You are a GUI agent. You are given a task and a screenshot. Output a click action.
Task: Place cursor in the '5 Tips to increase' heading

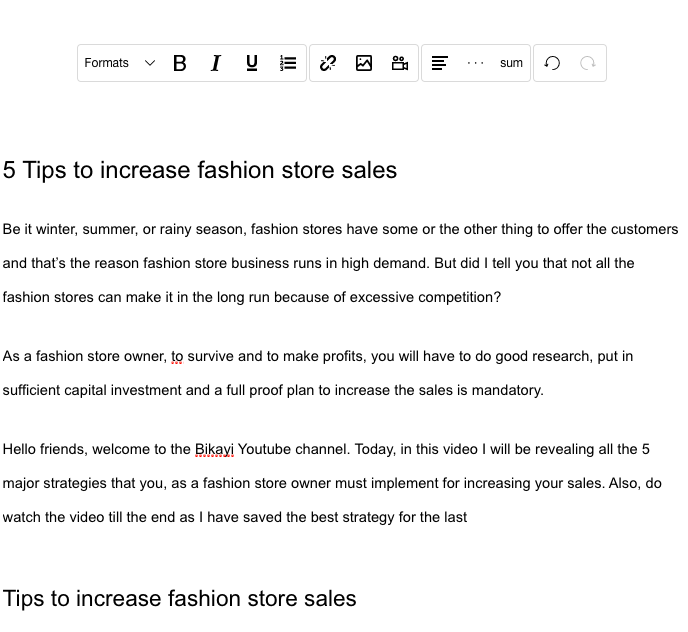pos(200,170)
